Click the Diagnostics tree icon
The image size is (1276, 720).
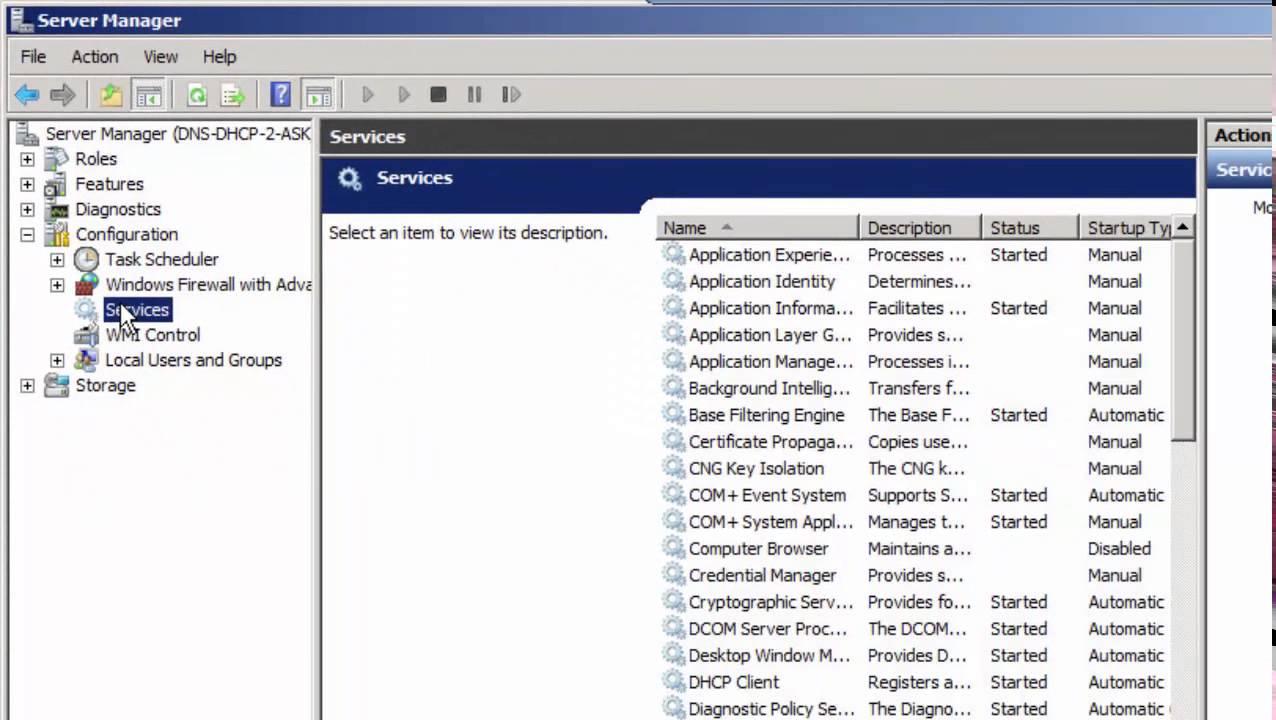pyautogui.click(x=57, y=209)
